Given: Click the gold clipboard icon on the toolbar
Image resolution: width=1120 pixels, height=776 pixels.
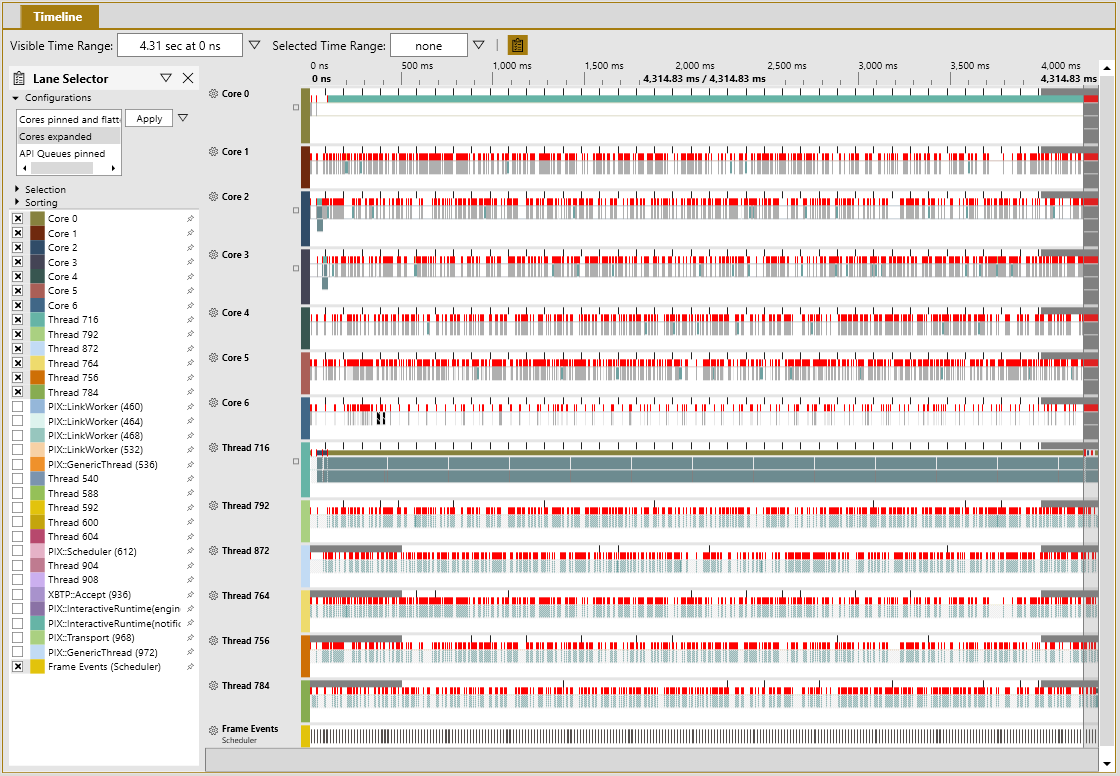Looking at the screenshot, I should (x=516, y=44).
